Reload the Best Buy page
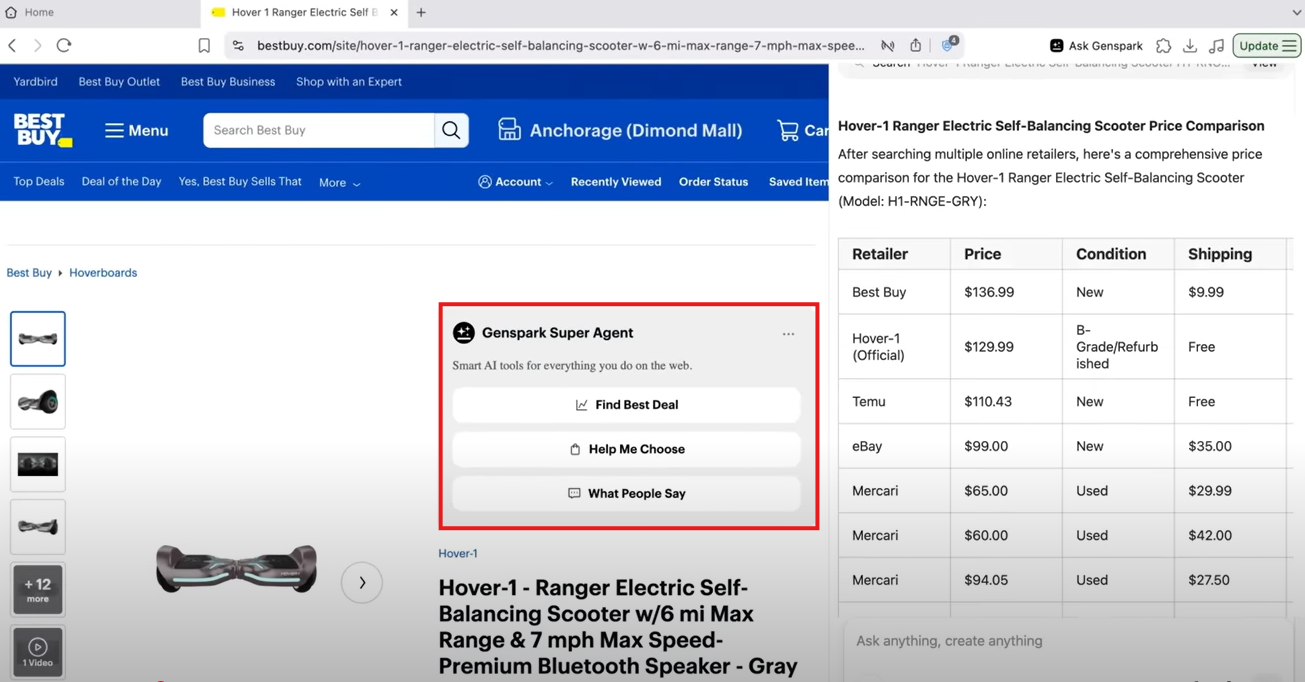The height and width of the screenshot is (682, 1305). tap(64, 45)
